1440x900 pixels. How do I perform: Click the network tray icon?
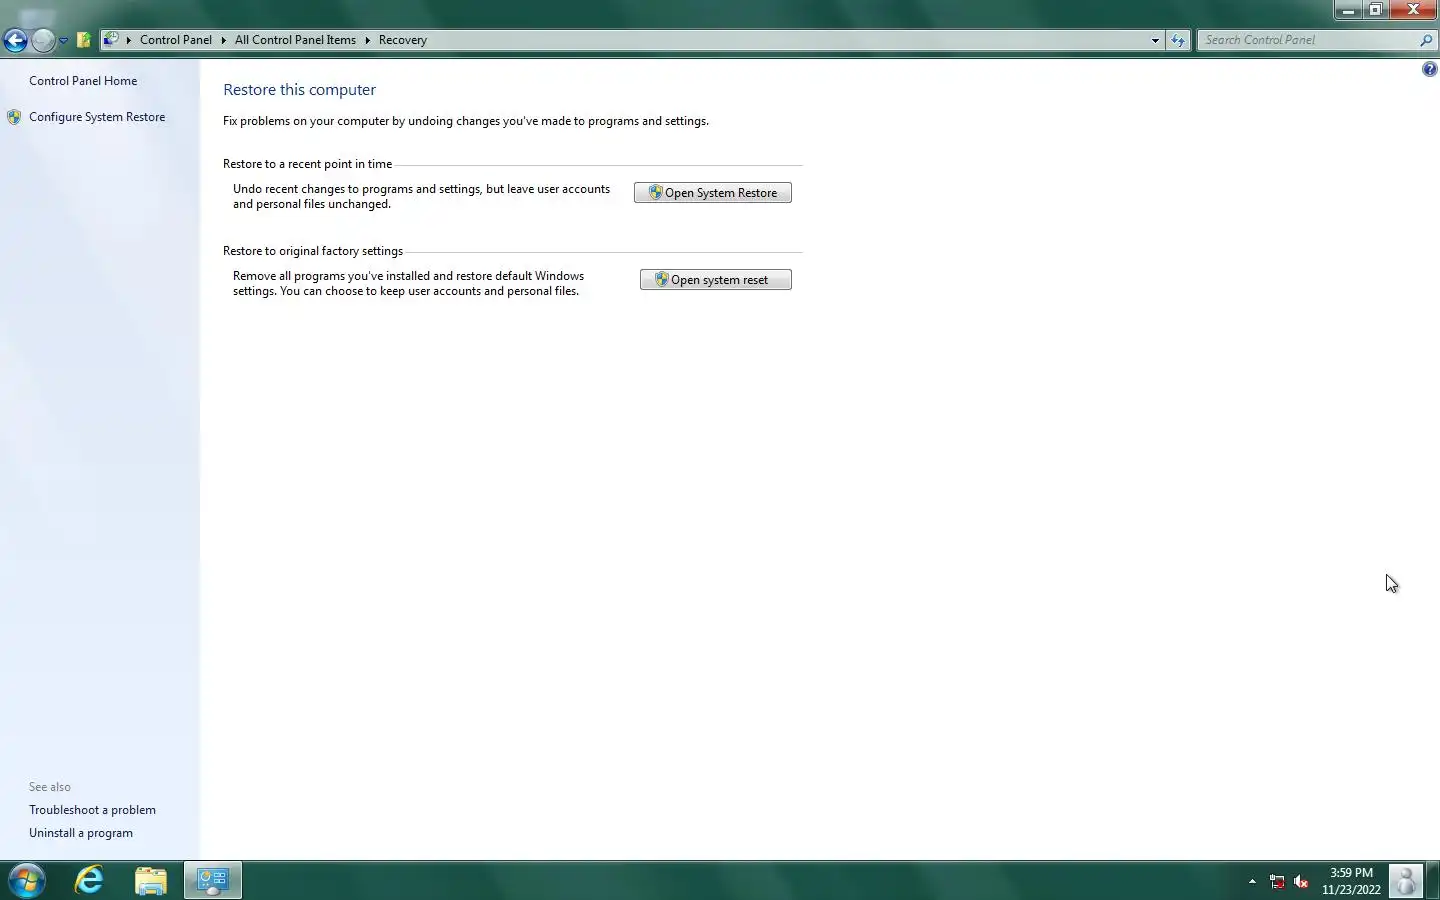click(x=1277, y=881)
